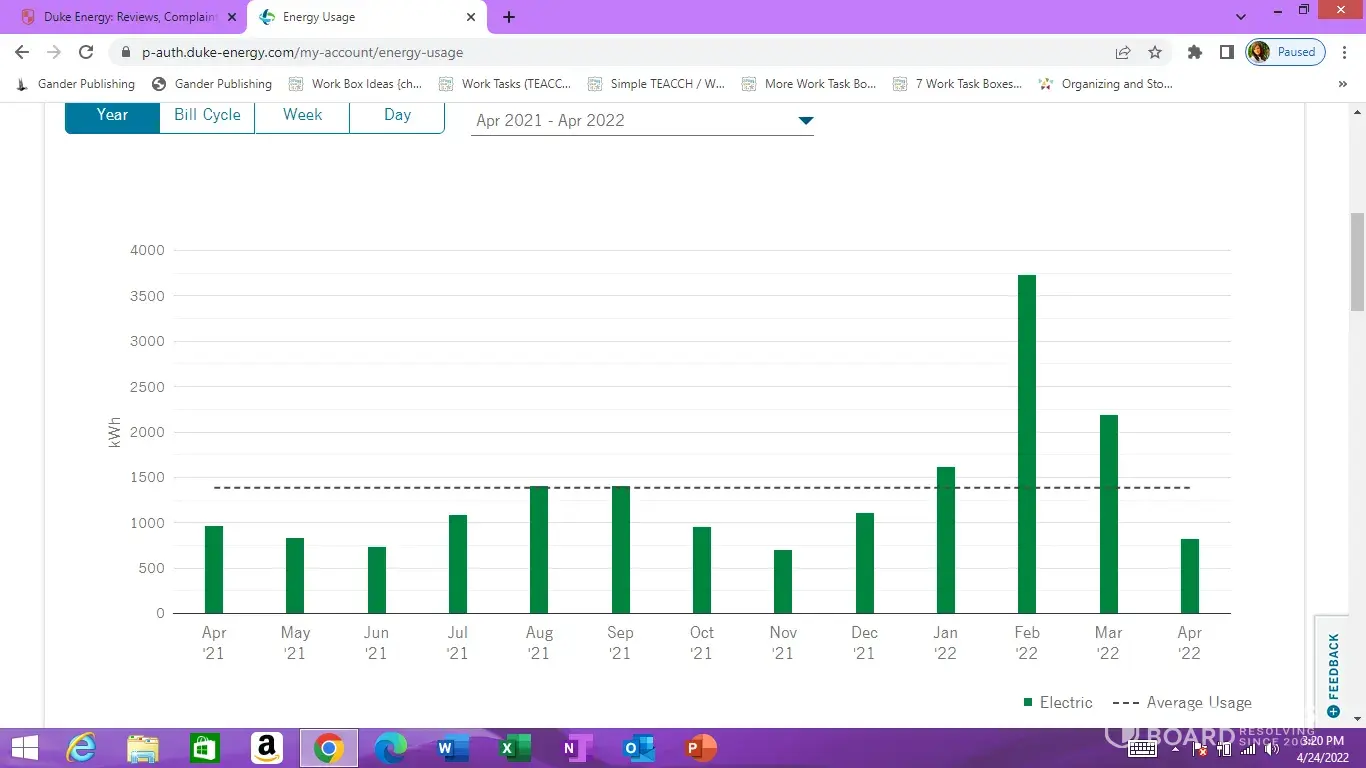Launch PowerPoint from the taskbar
The image size is (1366, 768).
(701, 747)
